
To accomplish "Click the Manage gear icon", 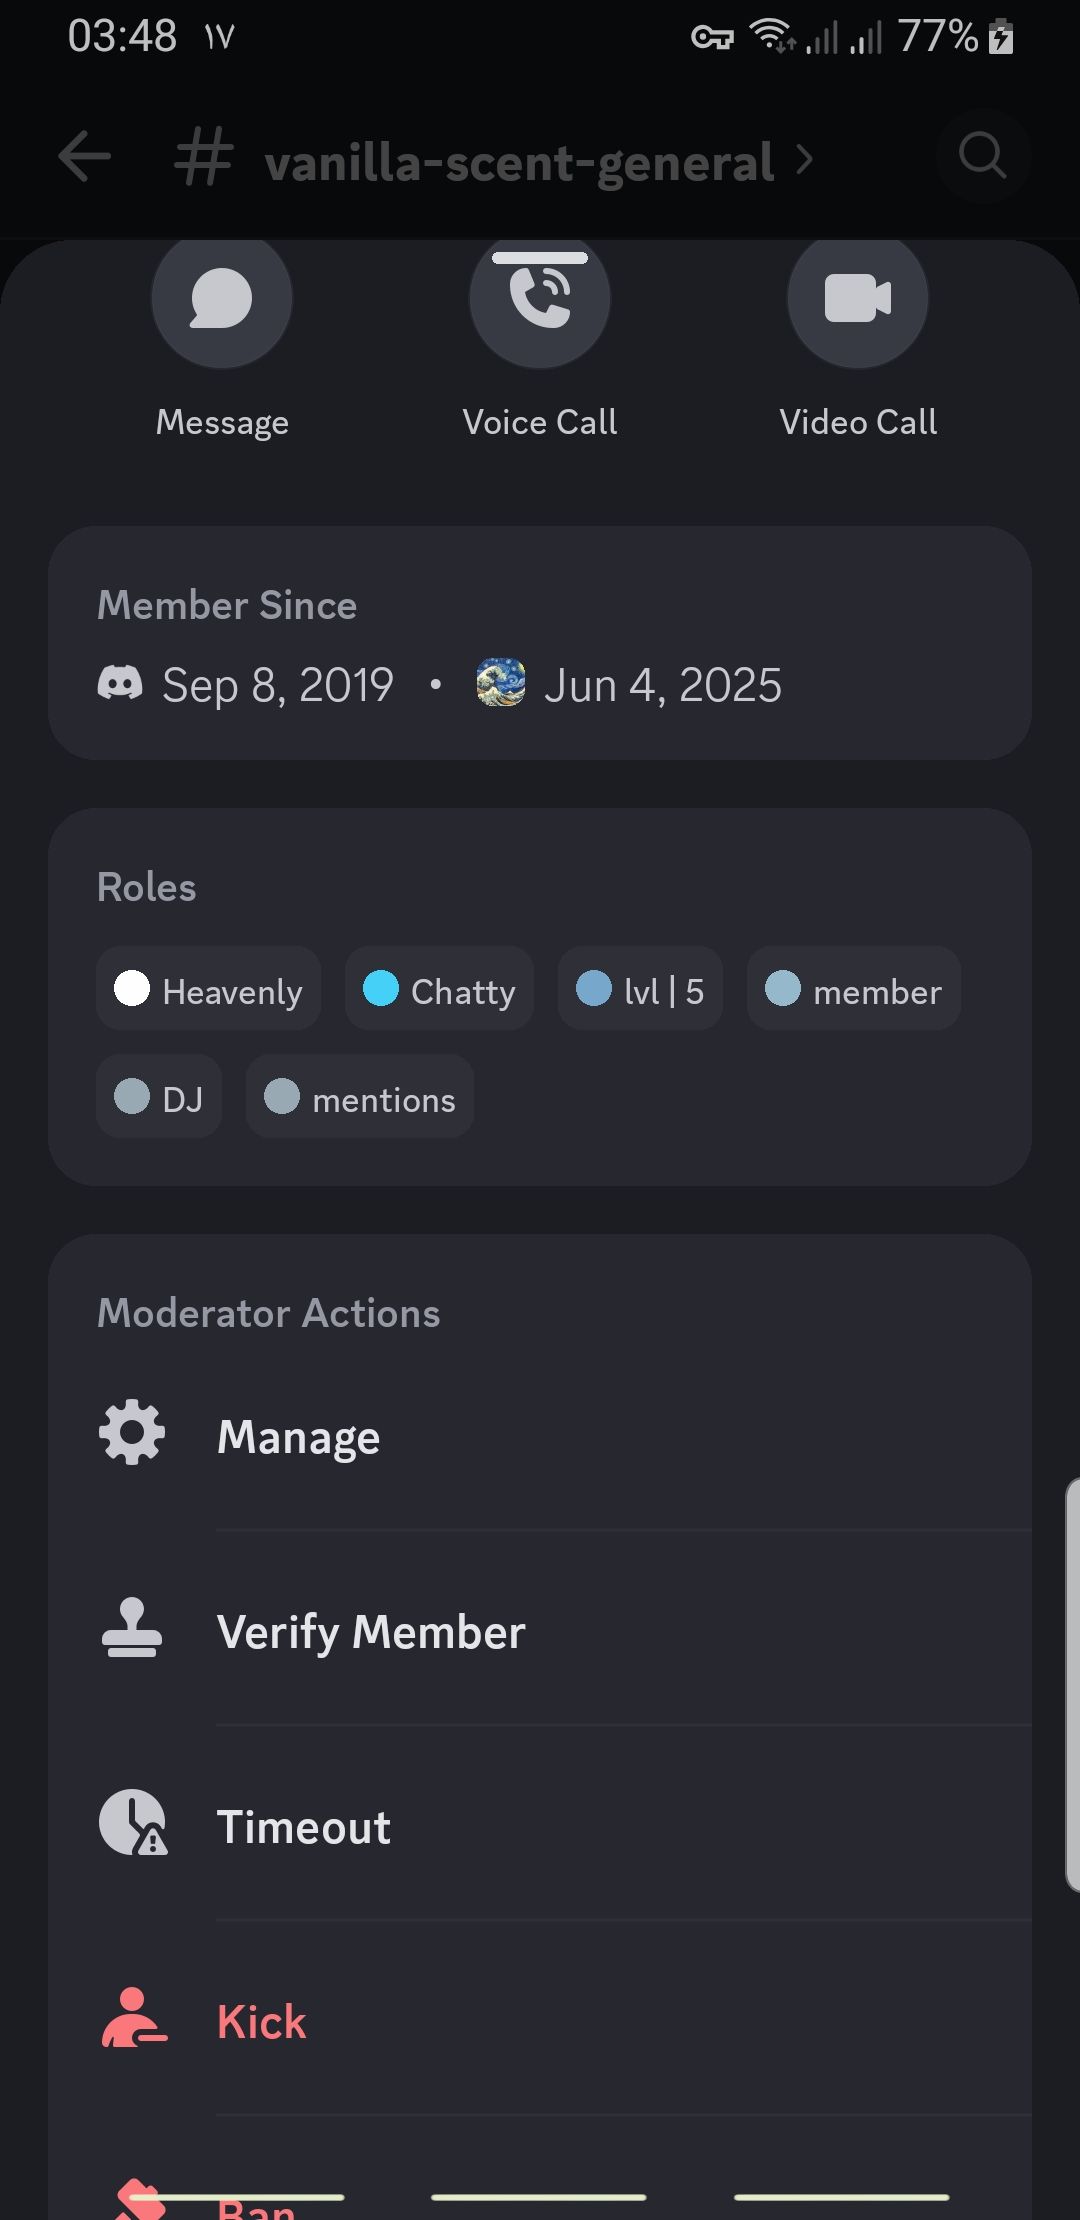I will click(132, 1433).
